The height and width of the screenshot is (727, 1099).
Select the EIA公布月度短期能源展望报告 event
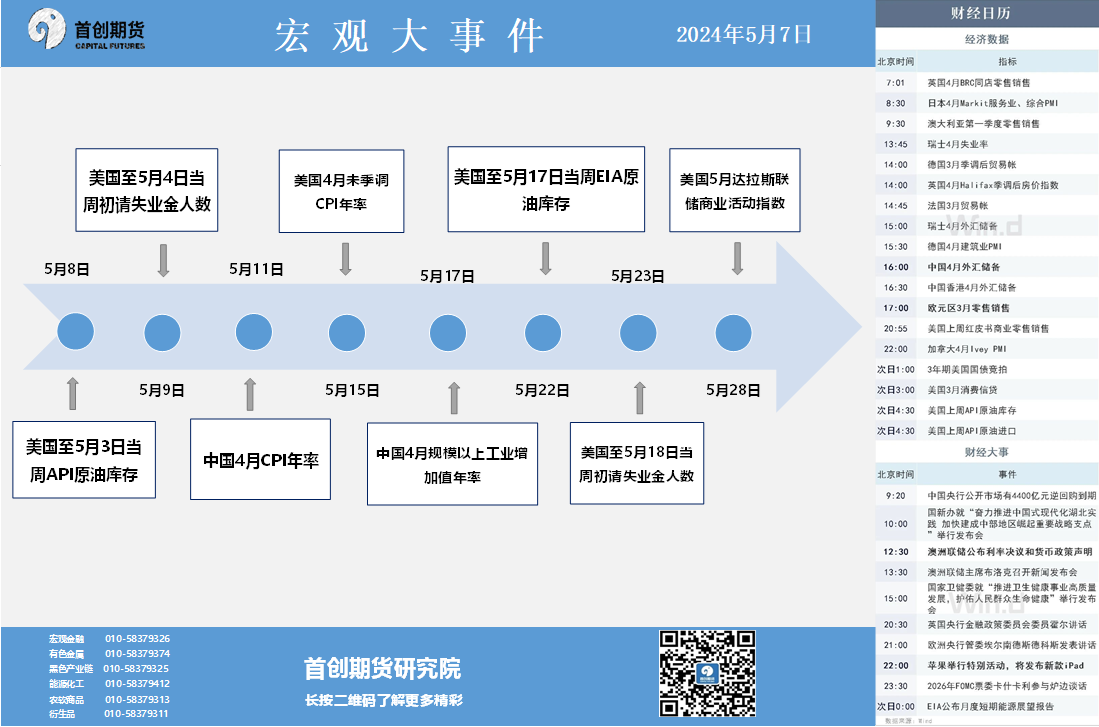(987, 706)
